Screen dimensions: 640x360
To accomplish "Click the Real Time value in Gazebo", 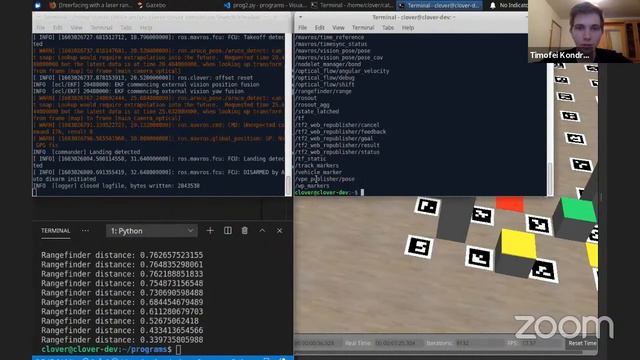I will point(395,343).
